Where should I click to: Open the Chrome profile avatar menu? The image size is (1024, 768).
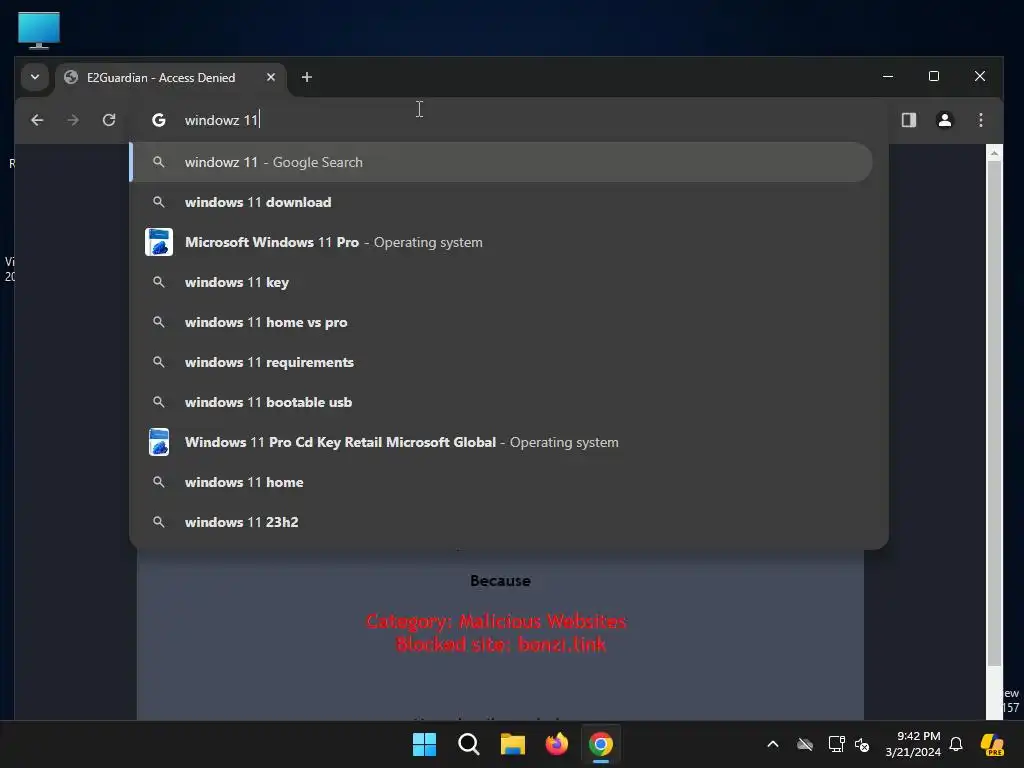click(x=944, y=120)
